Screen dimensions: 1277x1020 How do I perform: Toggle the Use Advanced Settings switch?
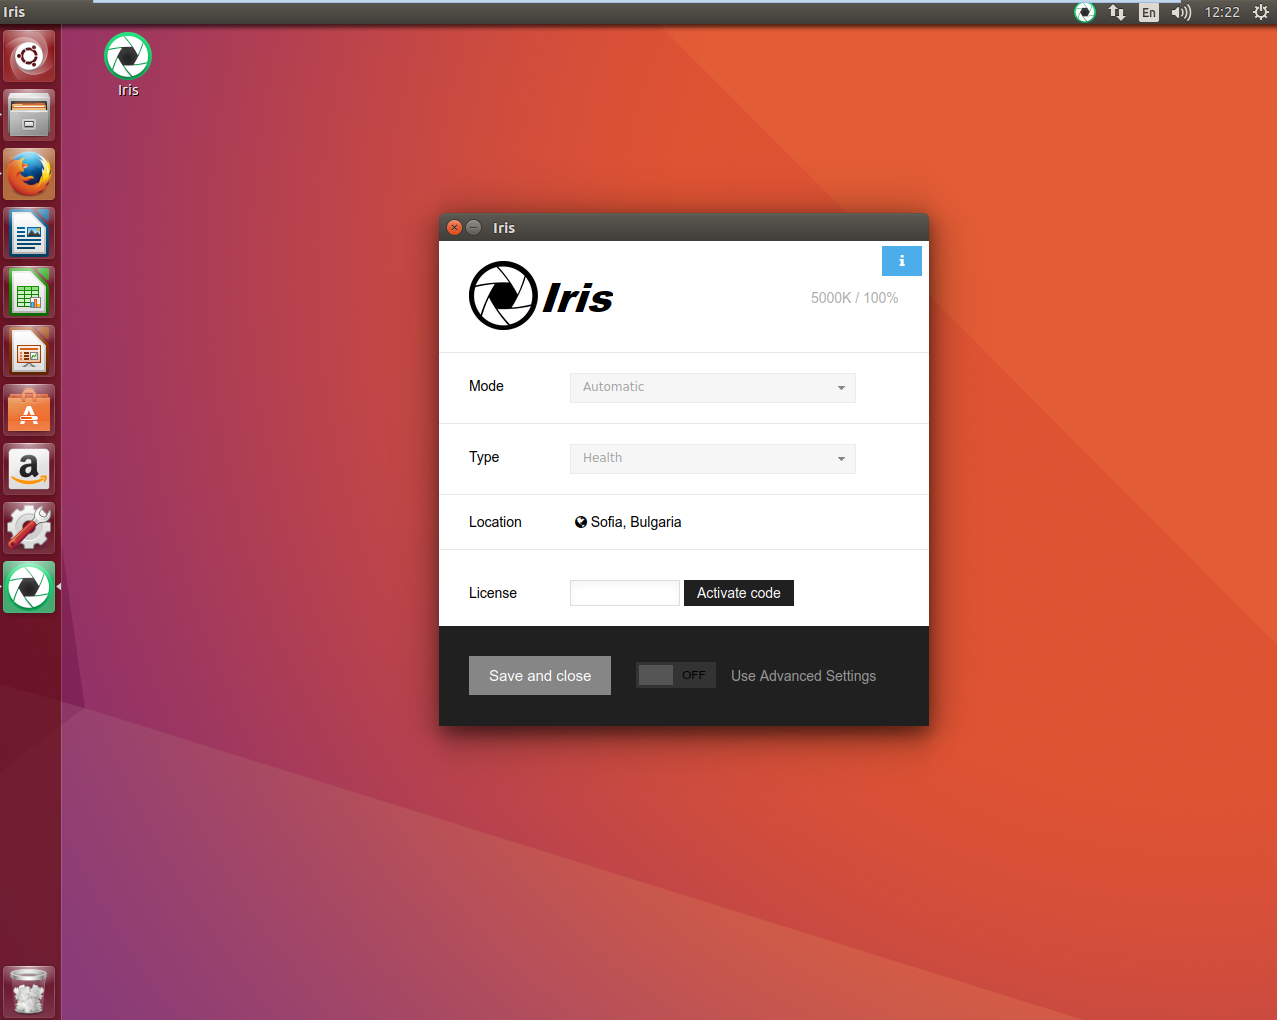[676, 675]
